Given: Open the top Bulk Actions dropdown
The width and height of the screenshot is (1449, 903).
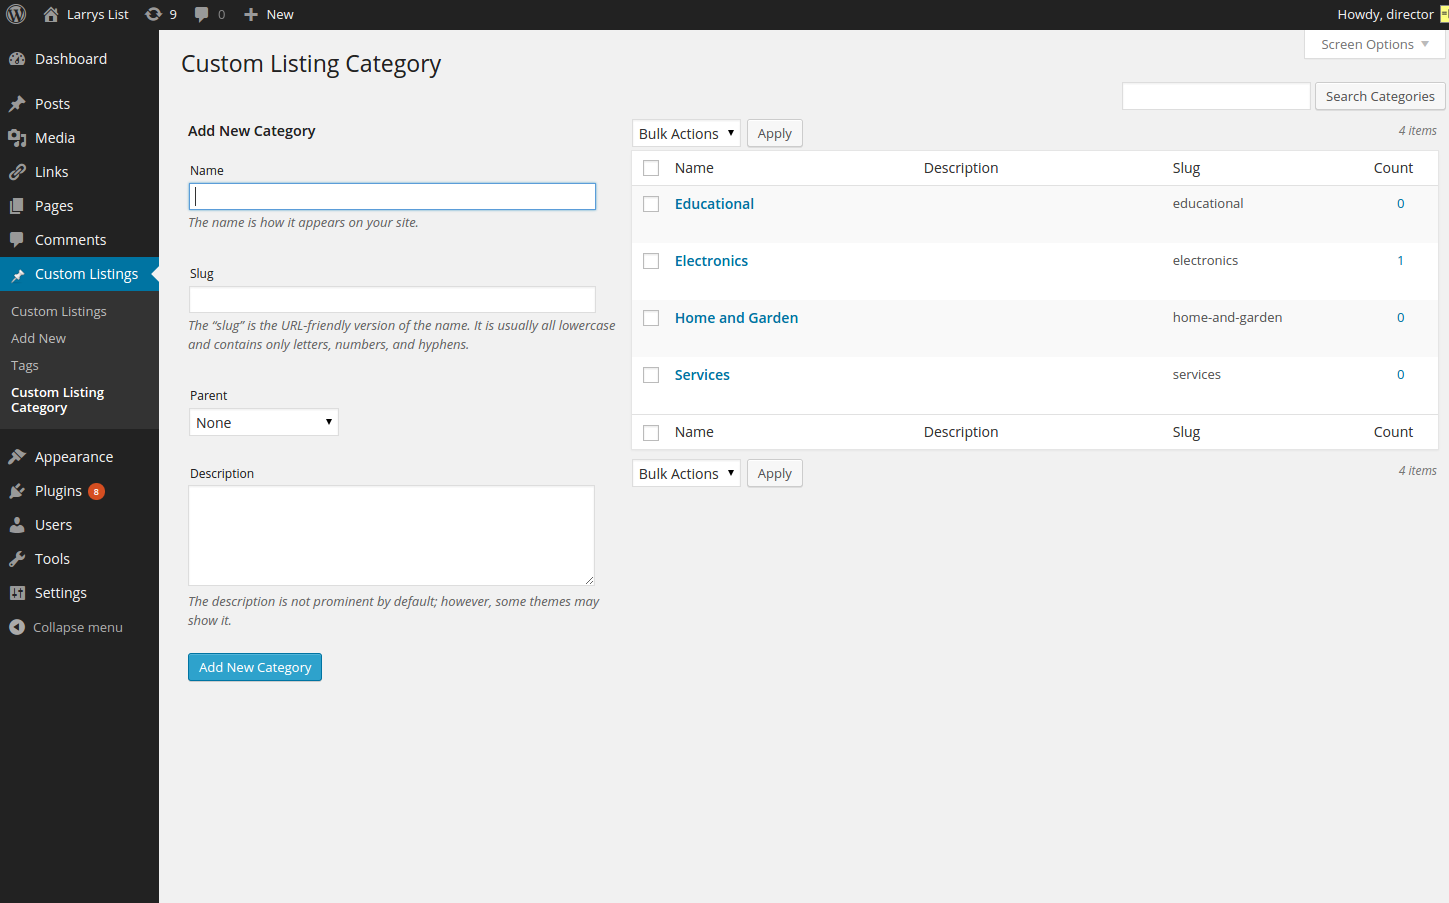Looking at the screenshot, I should coord(686,134).
